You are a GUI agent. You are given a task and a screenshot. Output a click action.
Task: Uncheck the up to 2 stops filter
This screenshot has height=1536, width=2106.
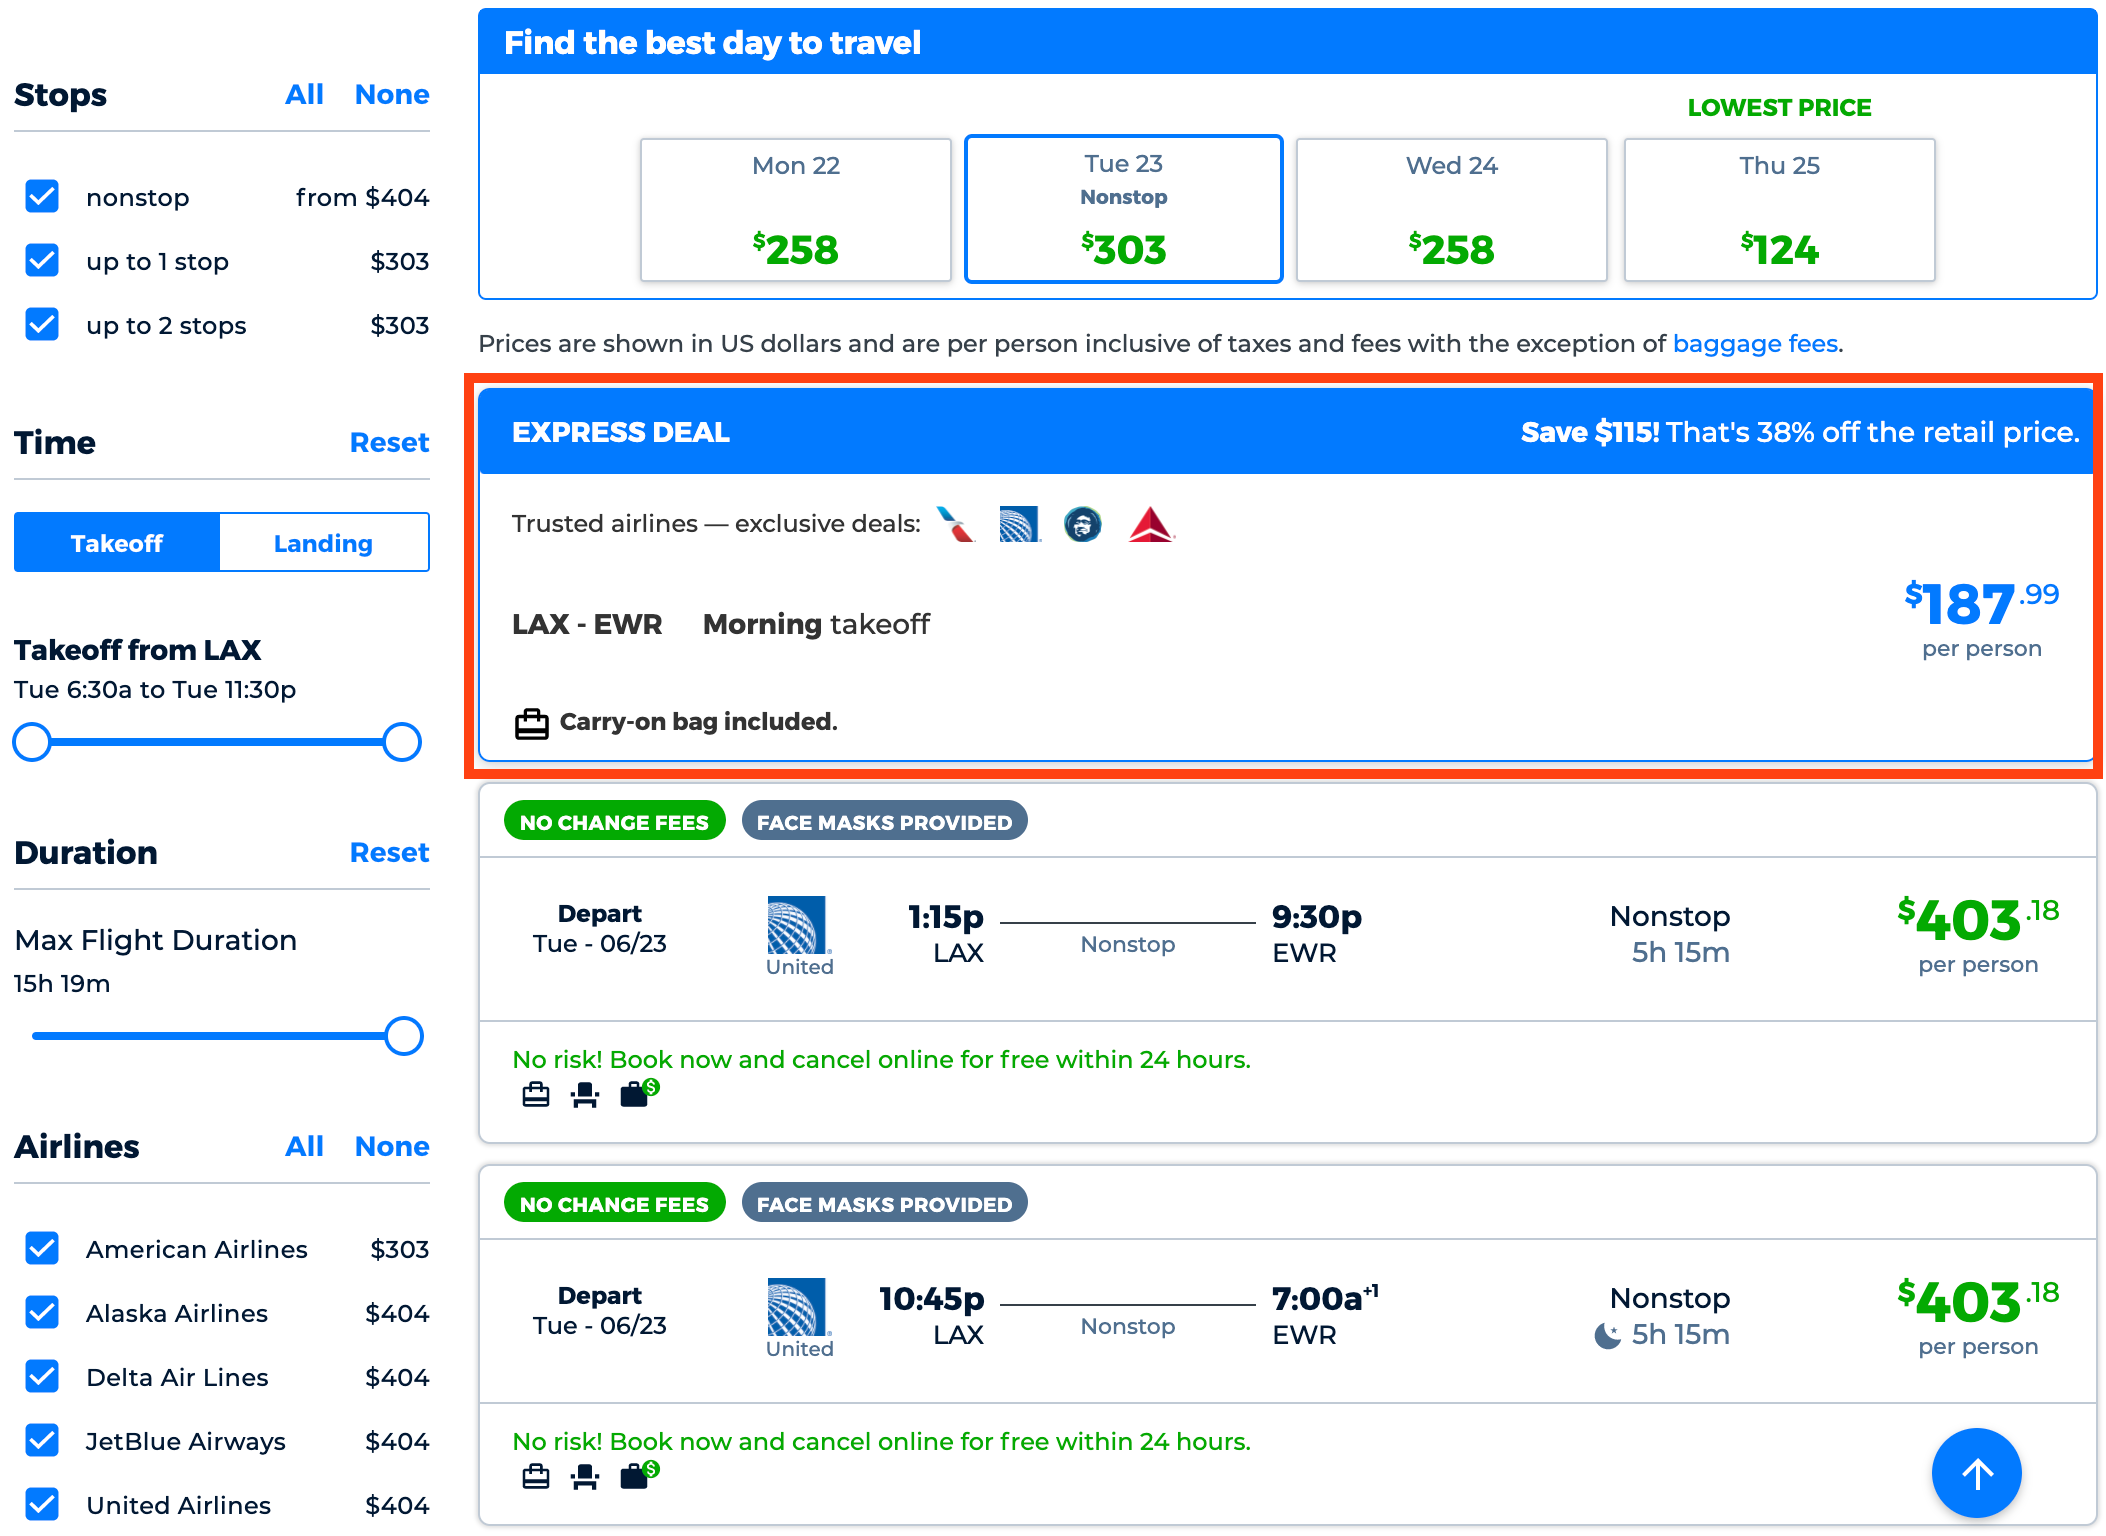tap(42, 325)
